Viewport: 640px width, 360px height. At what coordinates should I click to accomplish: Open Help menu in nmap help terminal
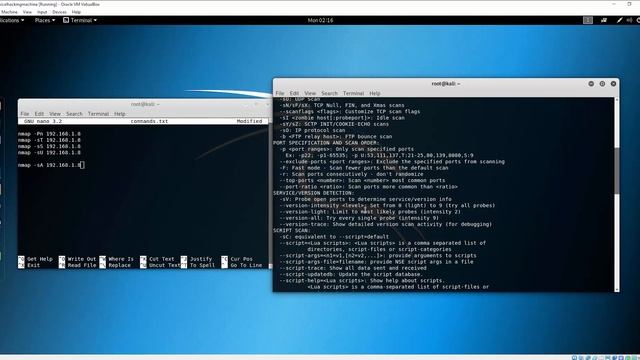(375, 93)
